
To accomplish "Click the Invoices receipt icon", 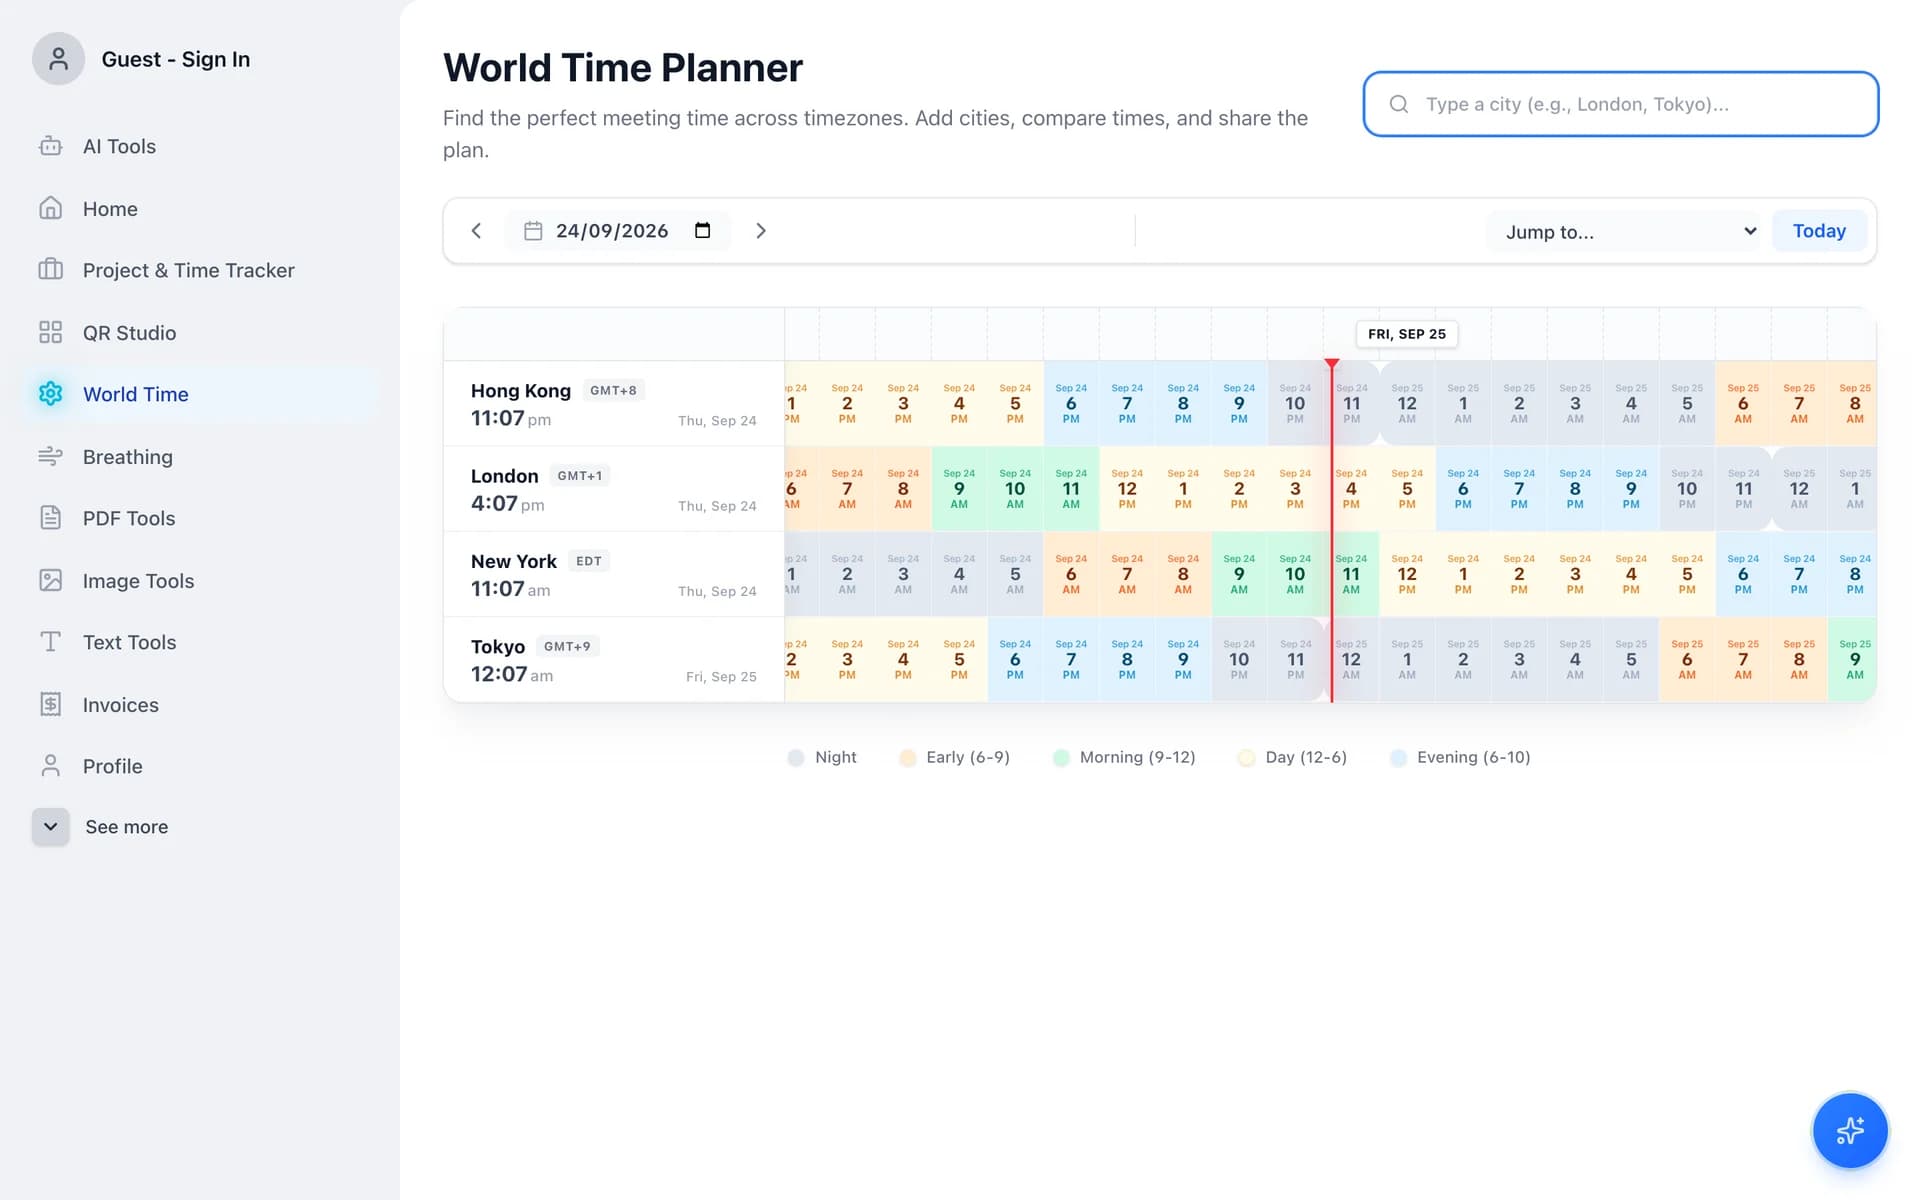I will click(x=51, y=704).
